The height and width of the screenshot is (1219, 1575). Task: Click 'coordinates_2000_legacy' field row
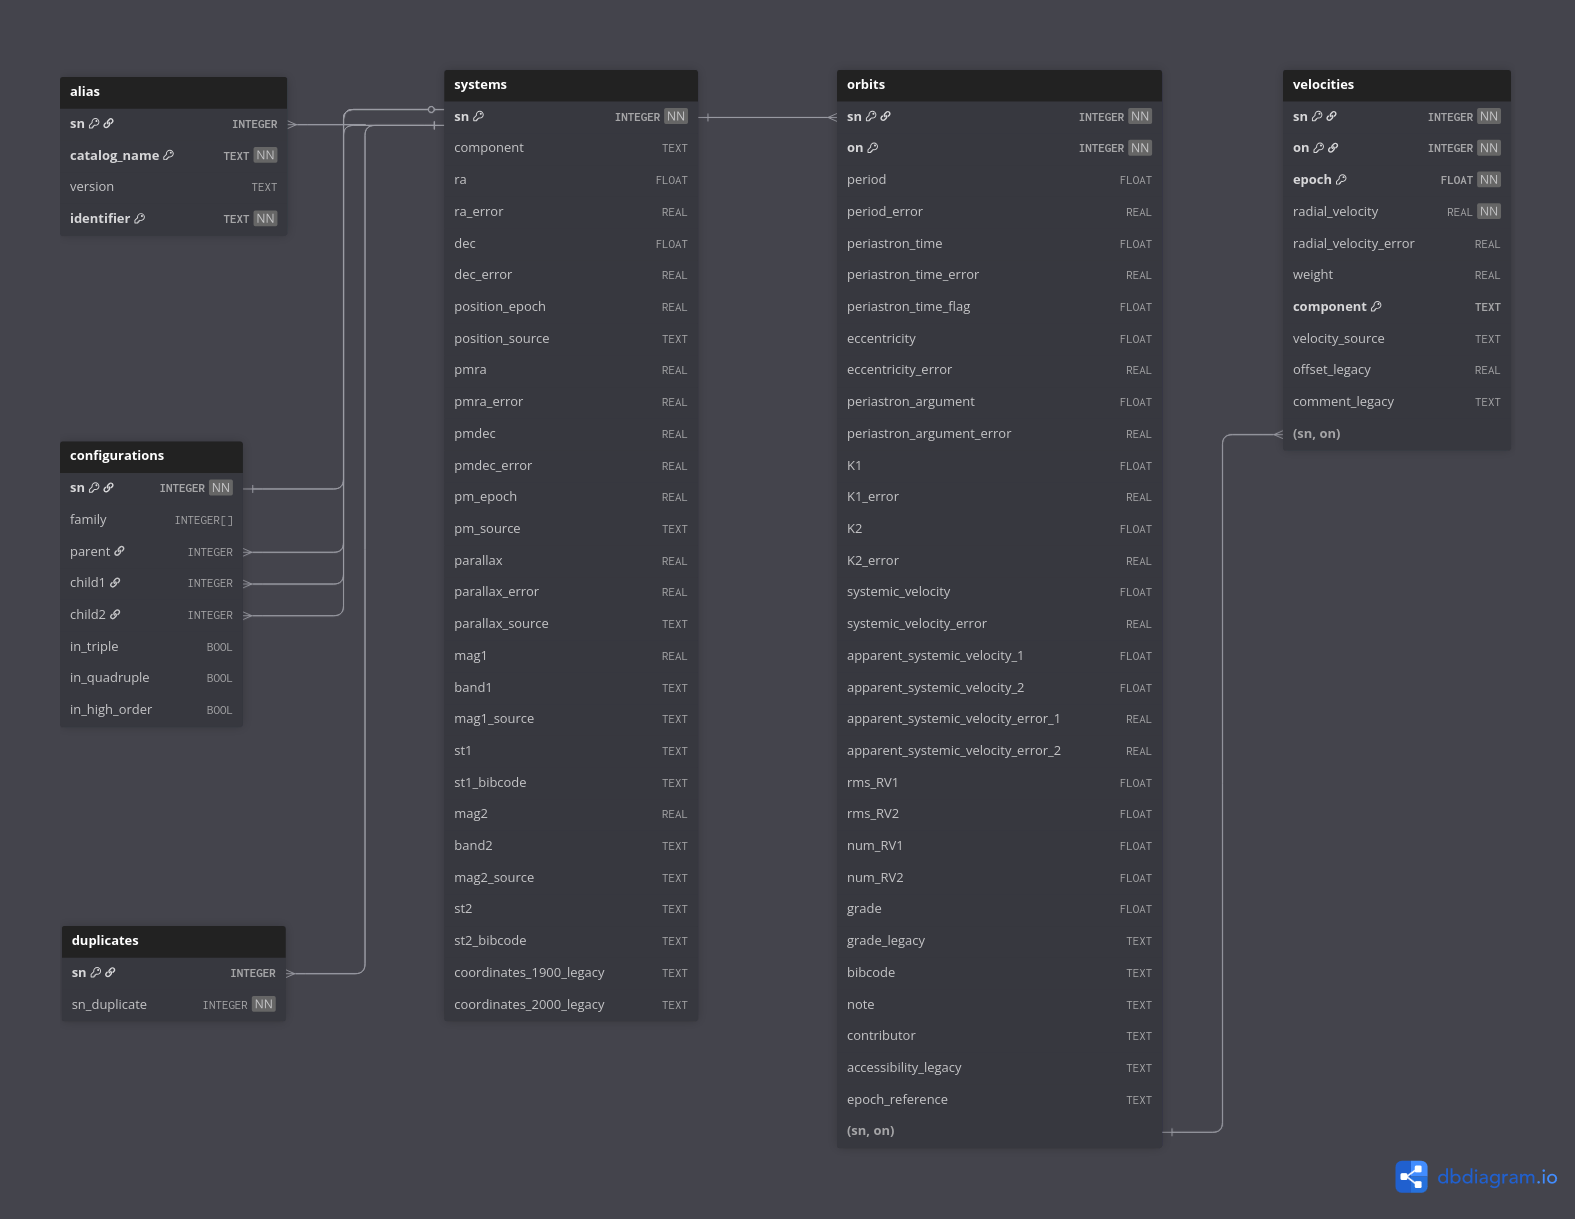click(571, 1005)
